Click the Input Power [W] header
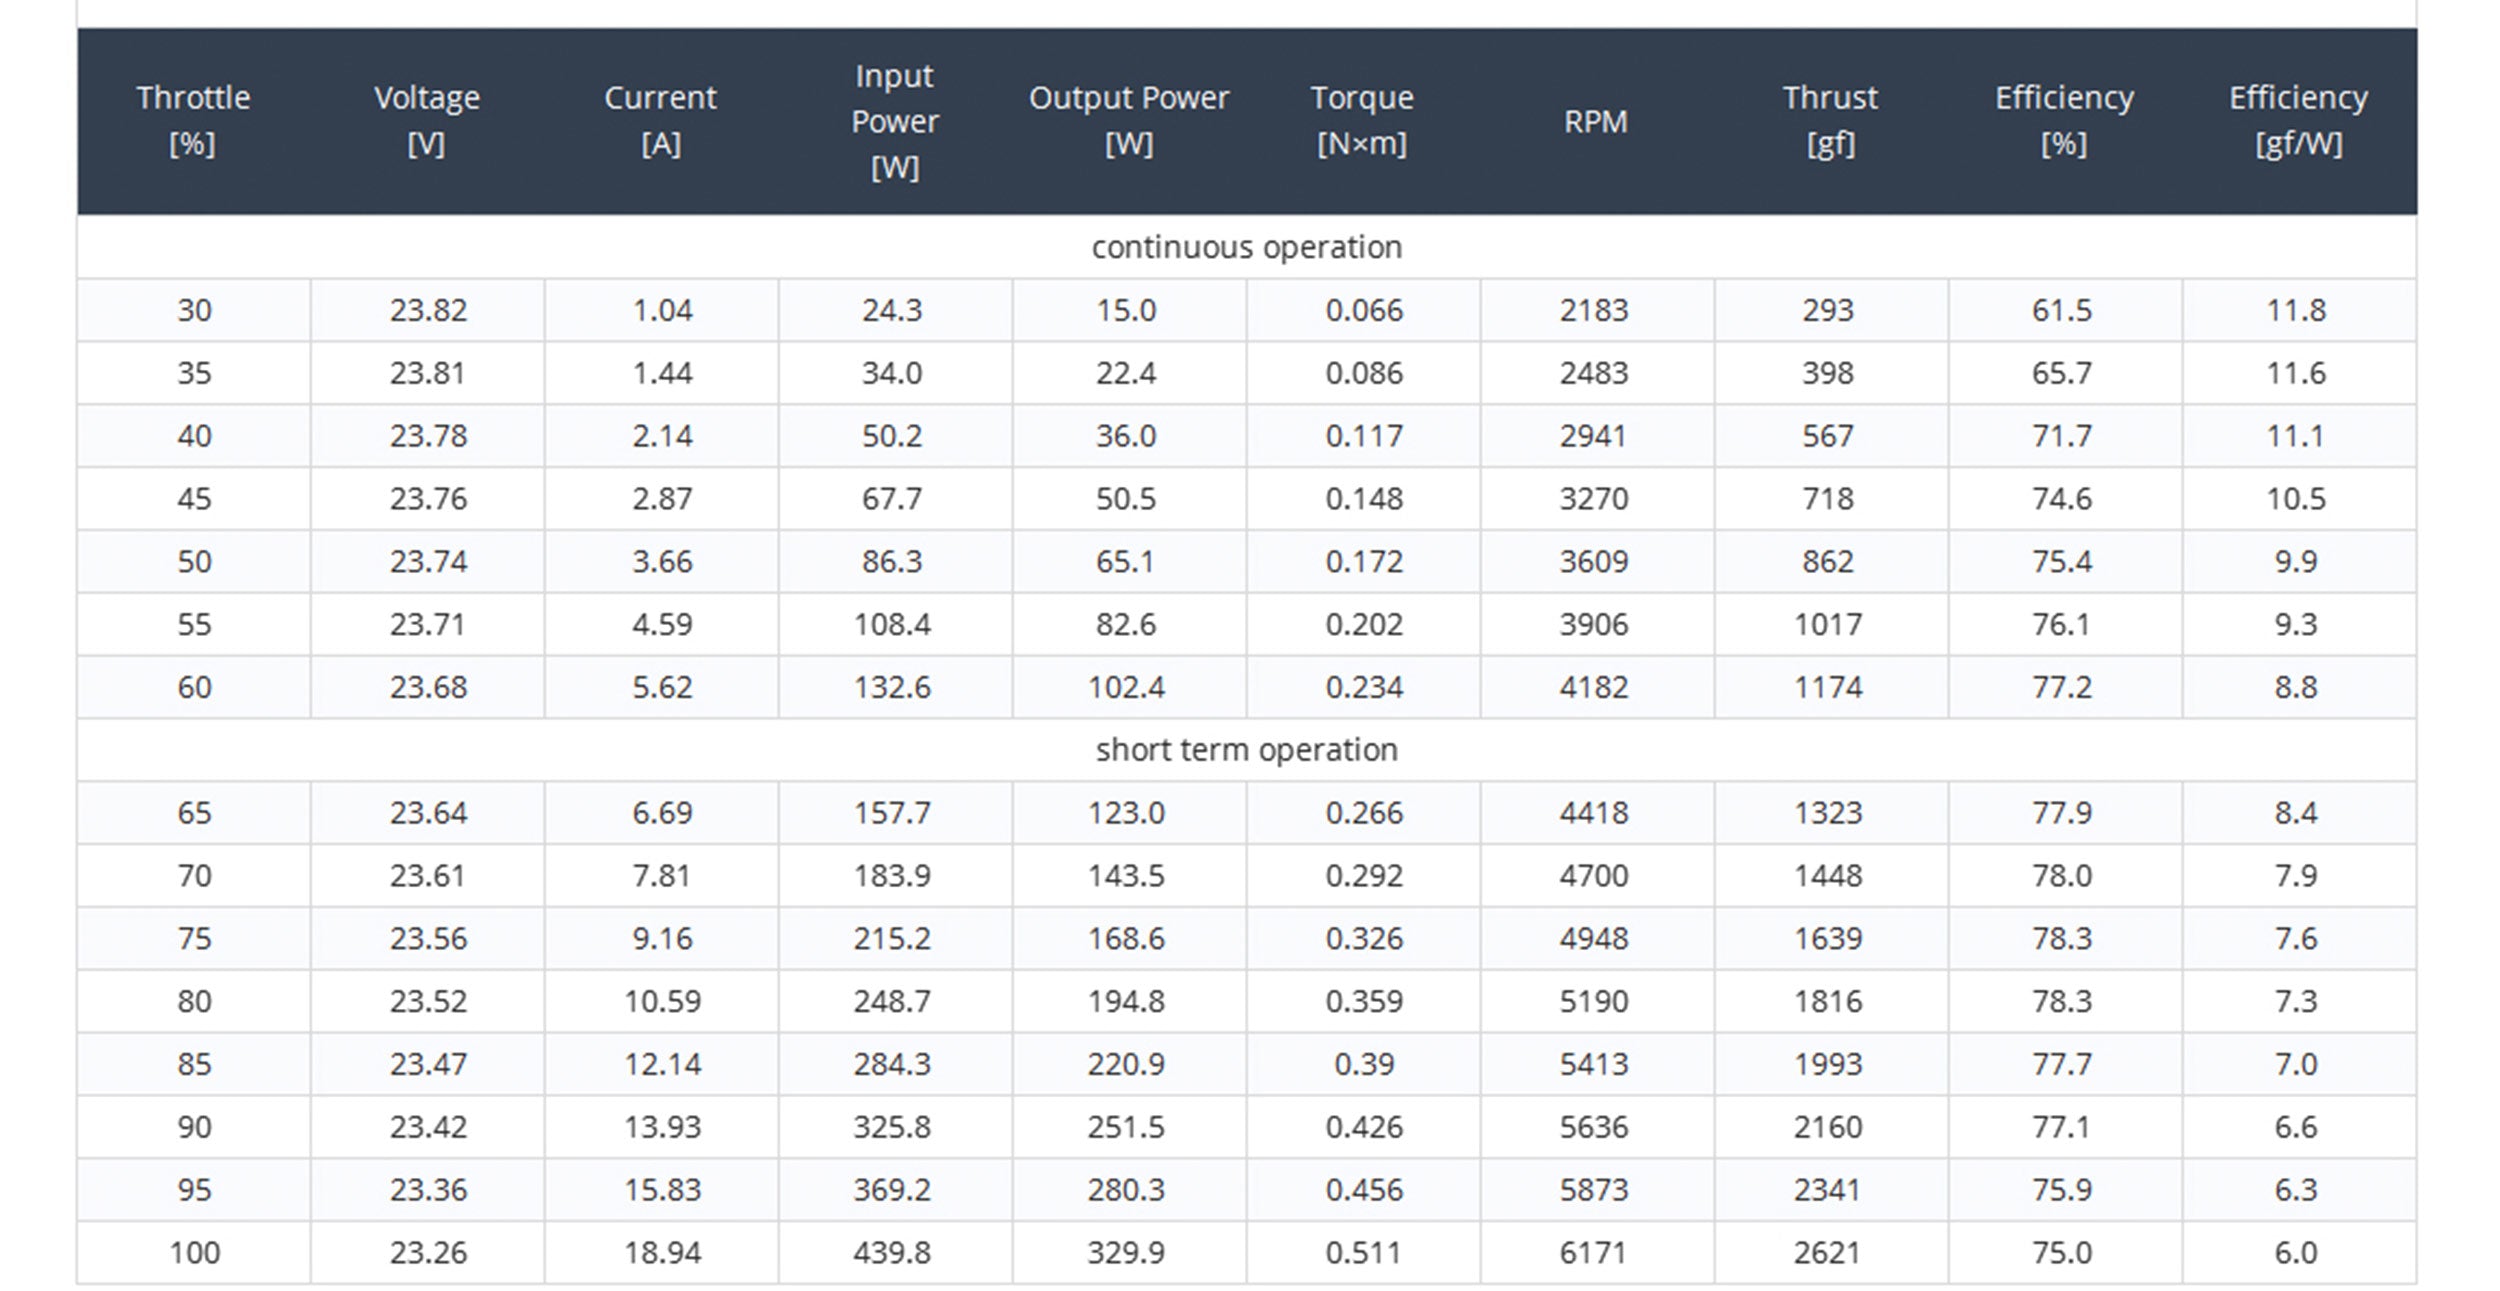Viewport: 2500px width, 1291px height. coord(894,121)
